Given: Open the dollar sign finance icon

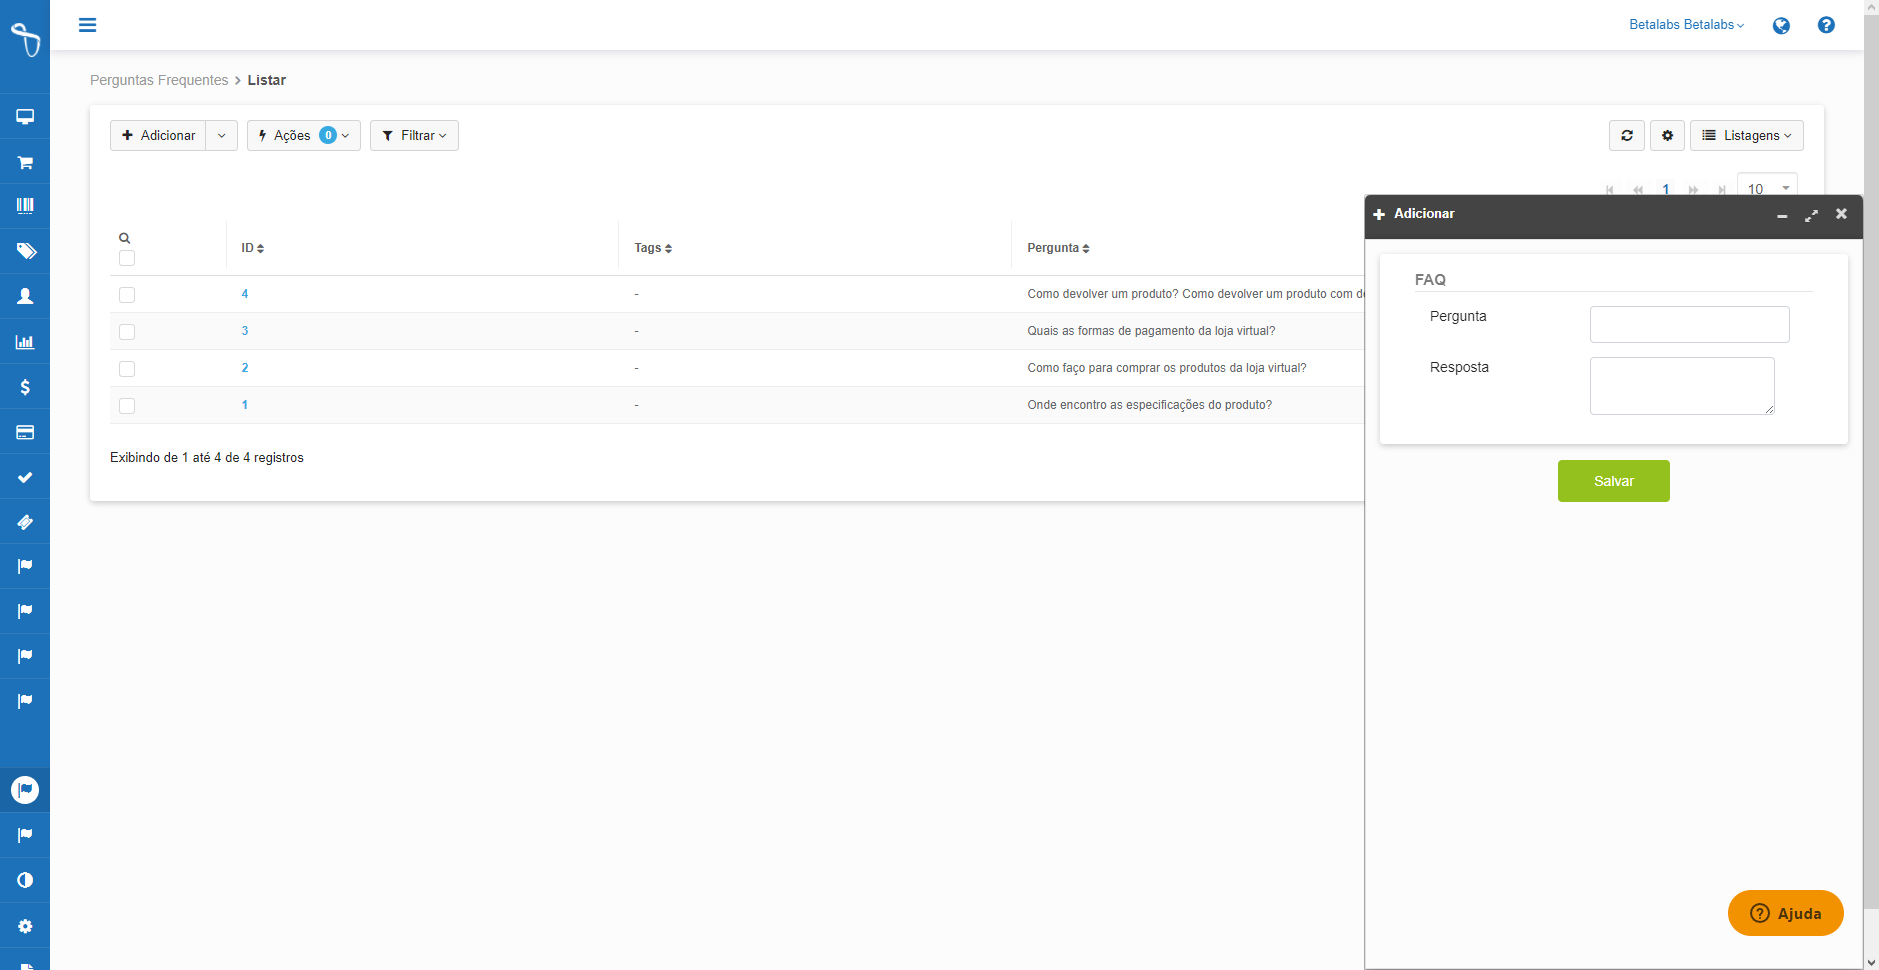Looking at the screenshot, I should click(25, 387).
